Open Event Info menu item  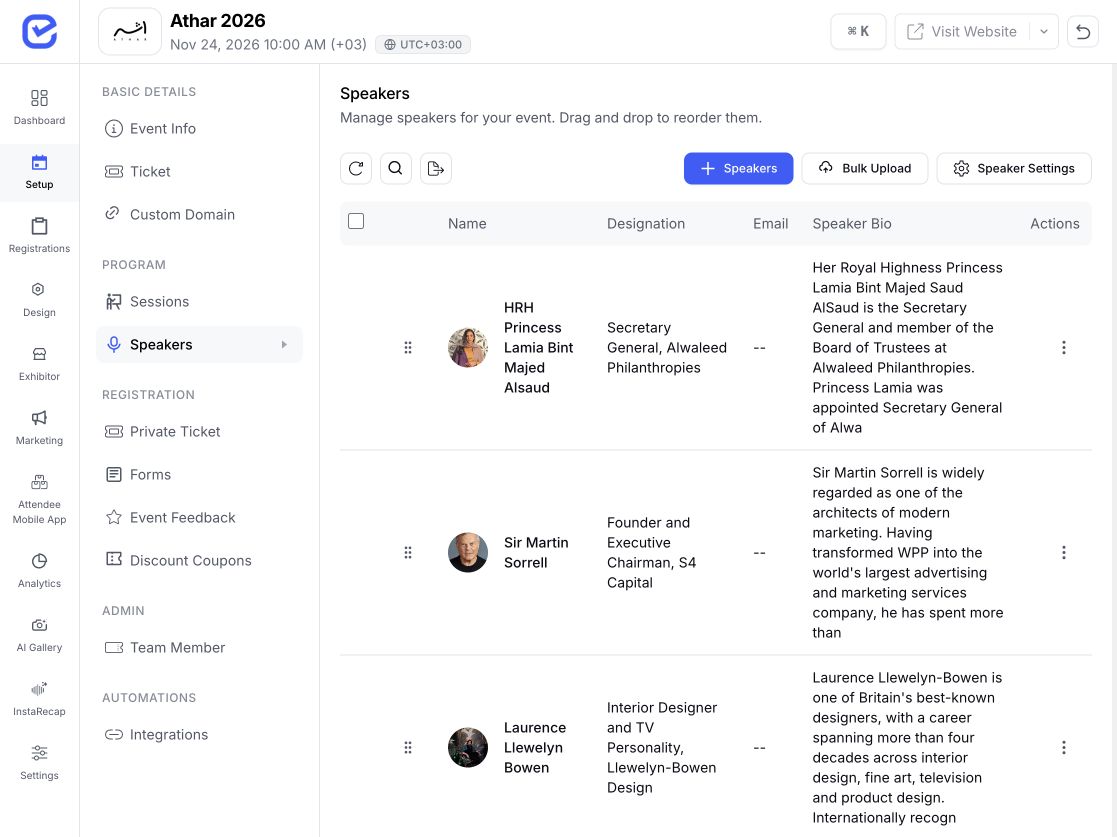click(x=199, y=128)
